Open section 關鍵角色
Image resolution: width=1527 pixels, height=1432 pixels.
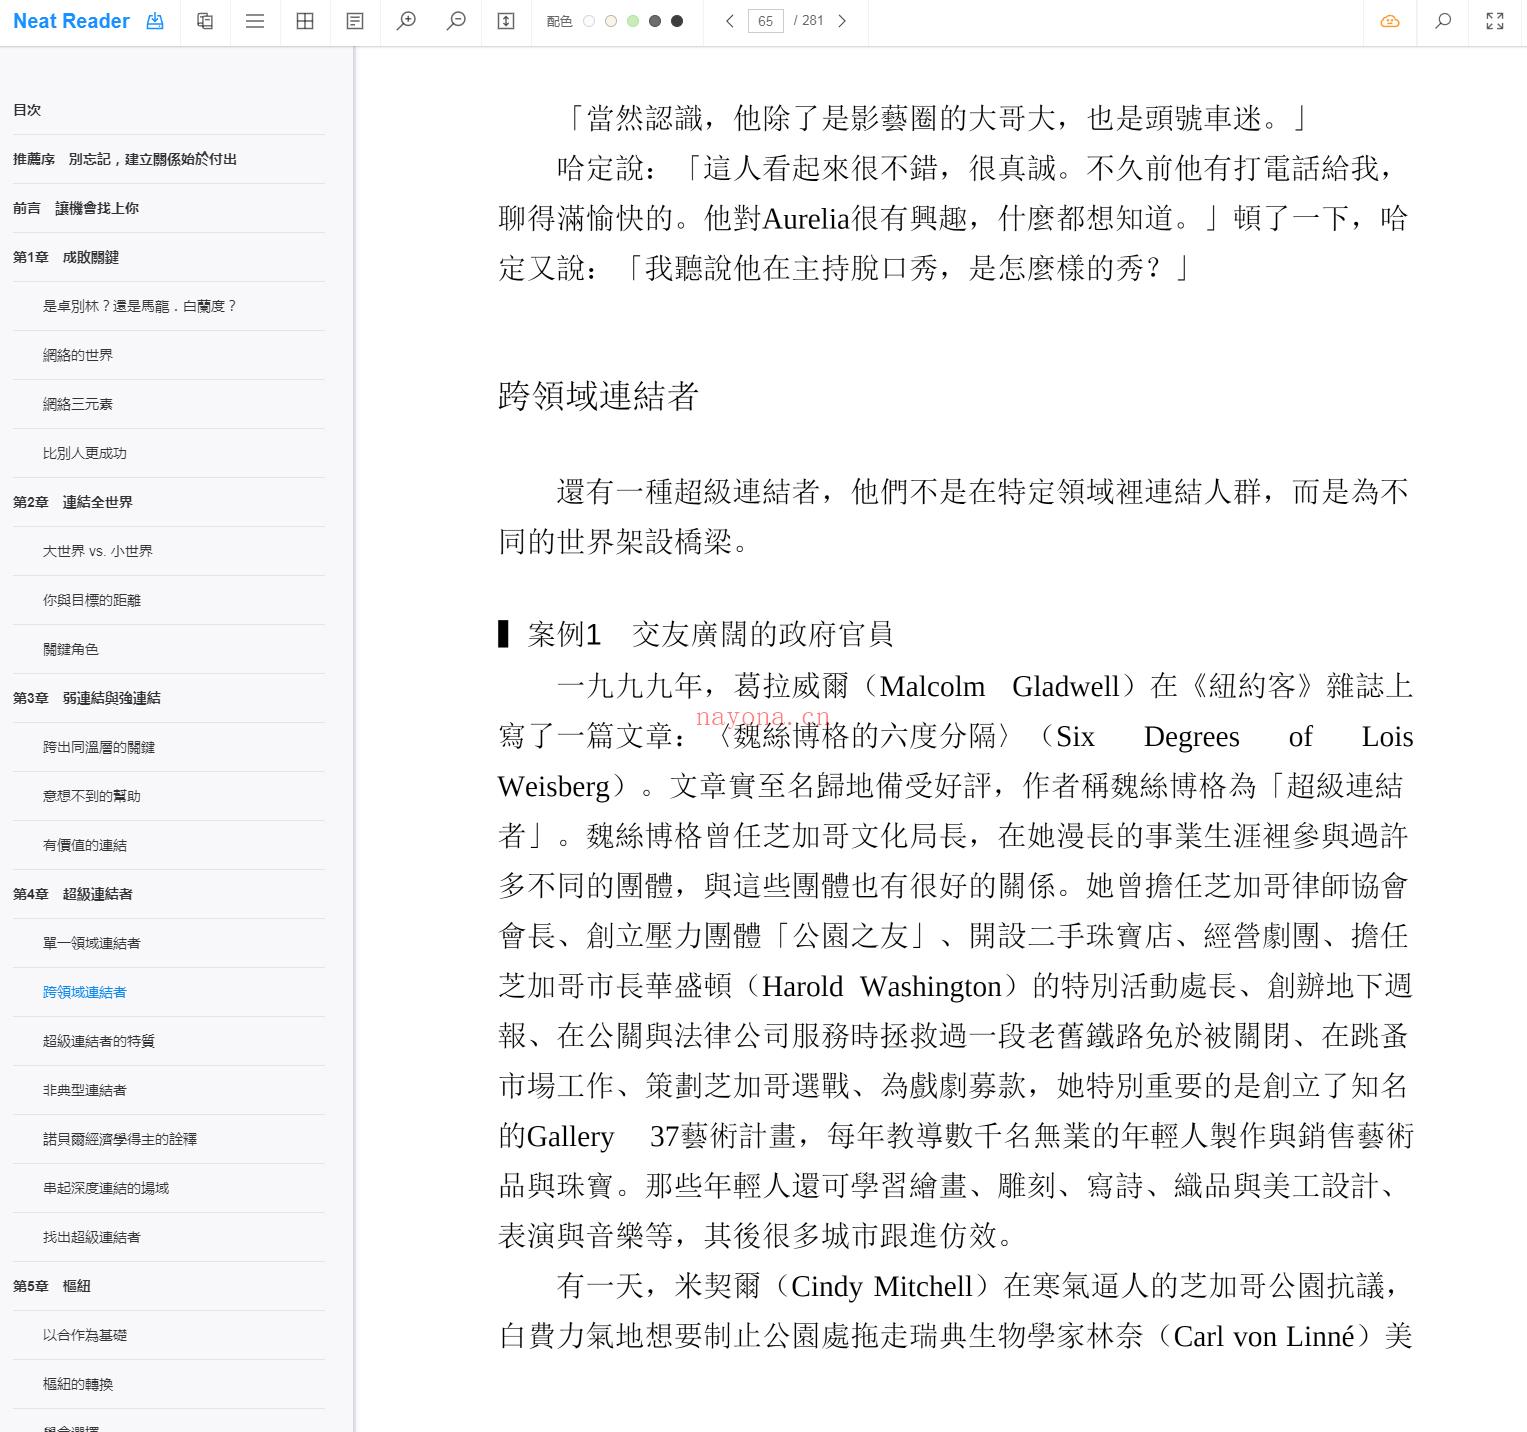(x=71, y=649)
